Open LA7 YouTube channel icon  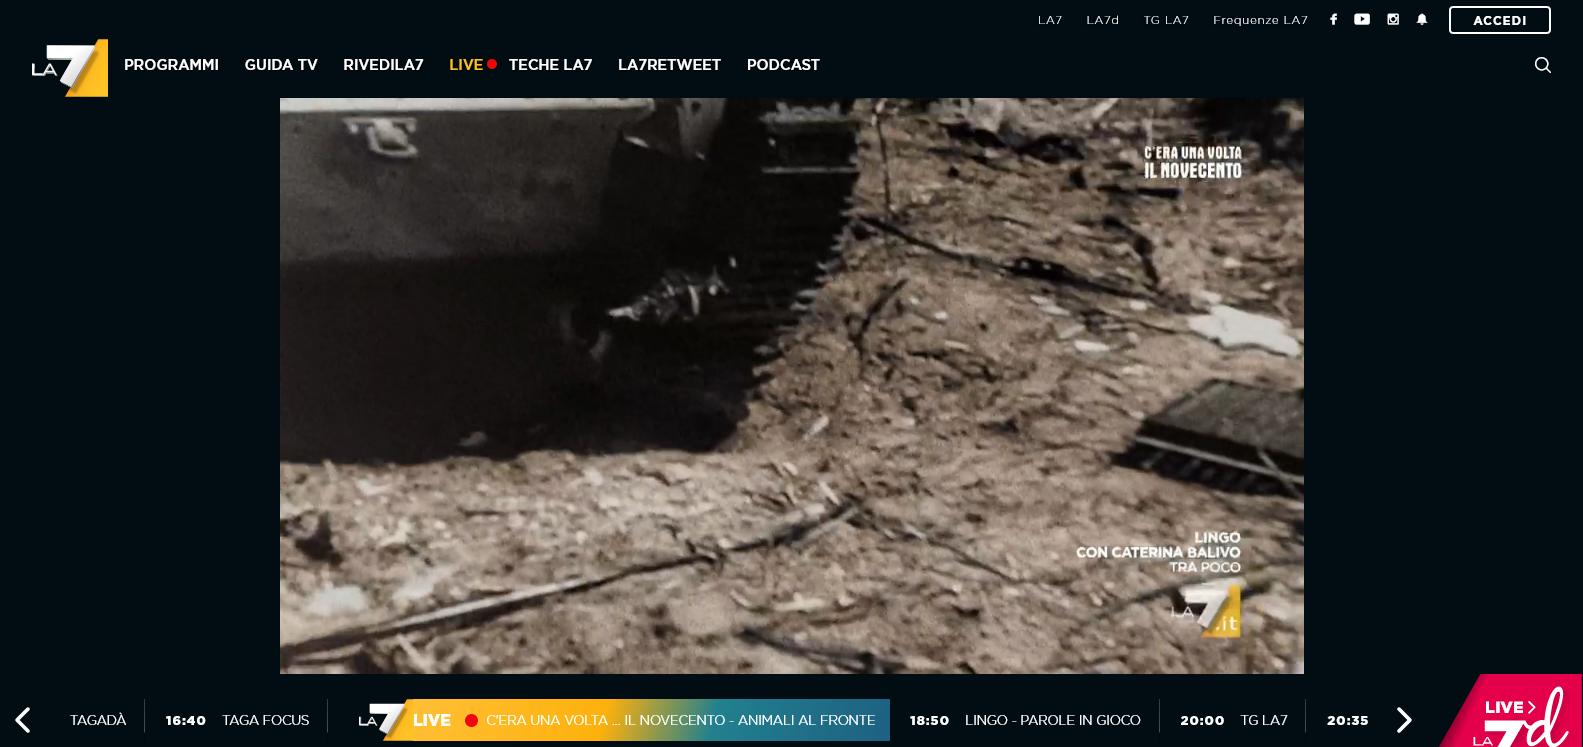1362,20
